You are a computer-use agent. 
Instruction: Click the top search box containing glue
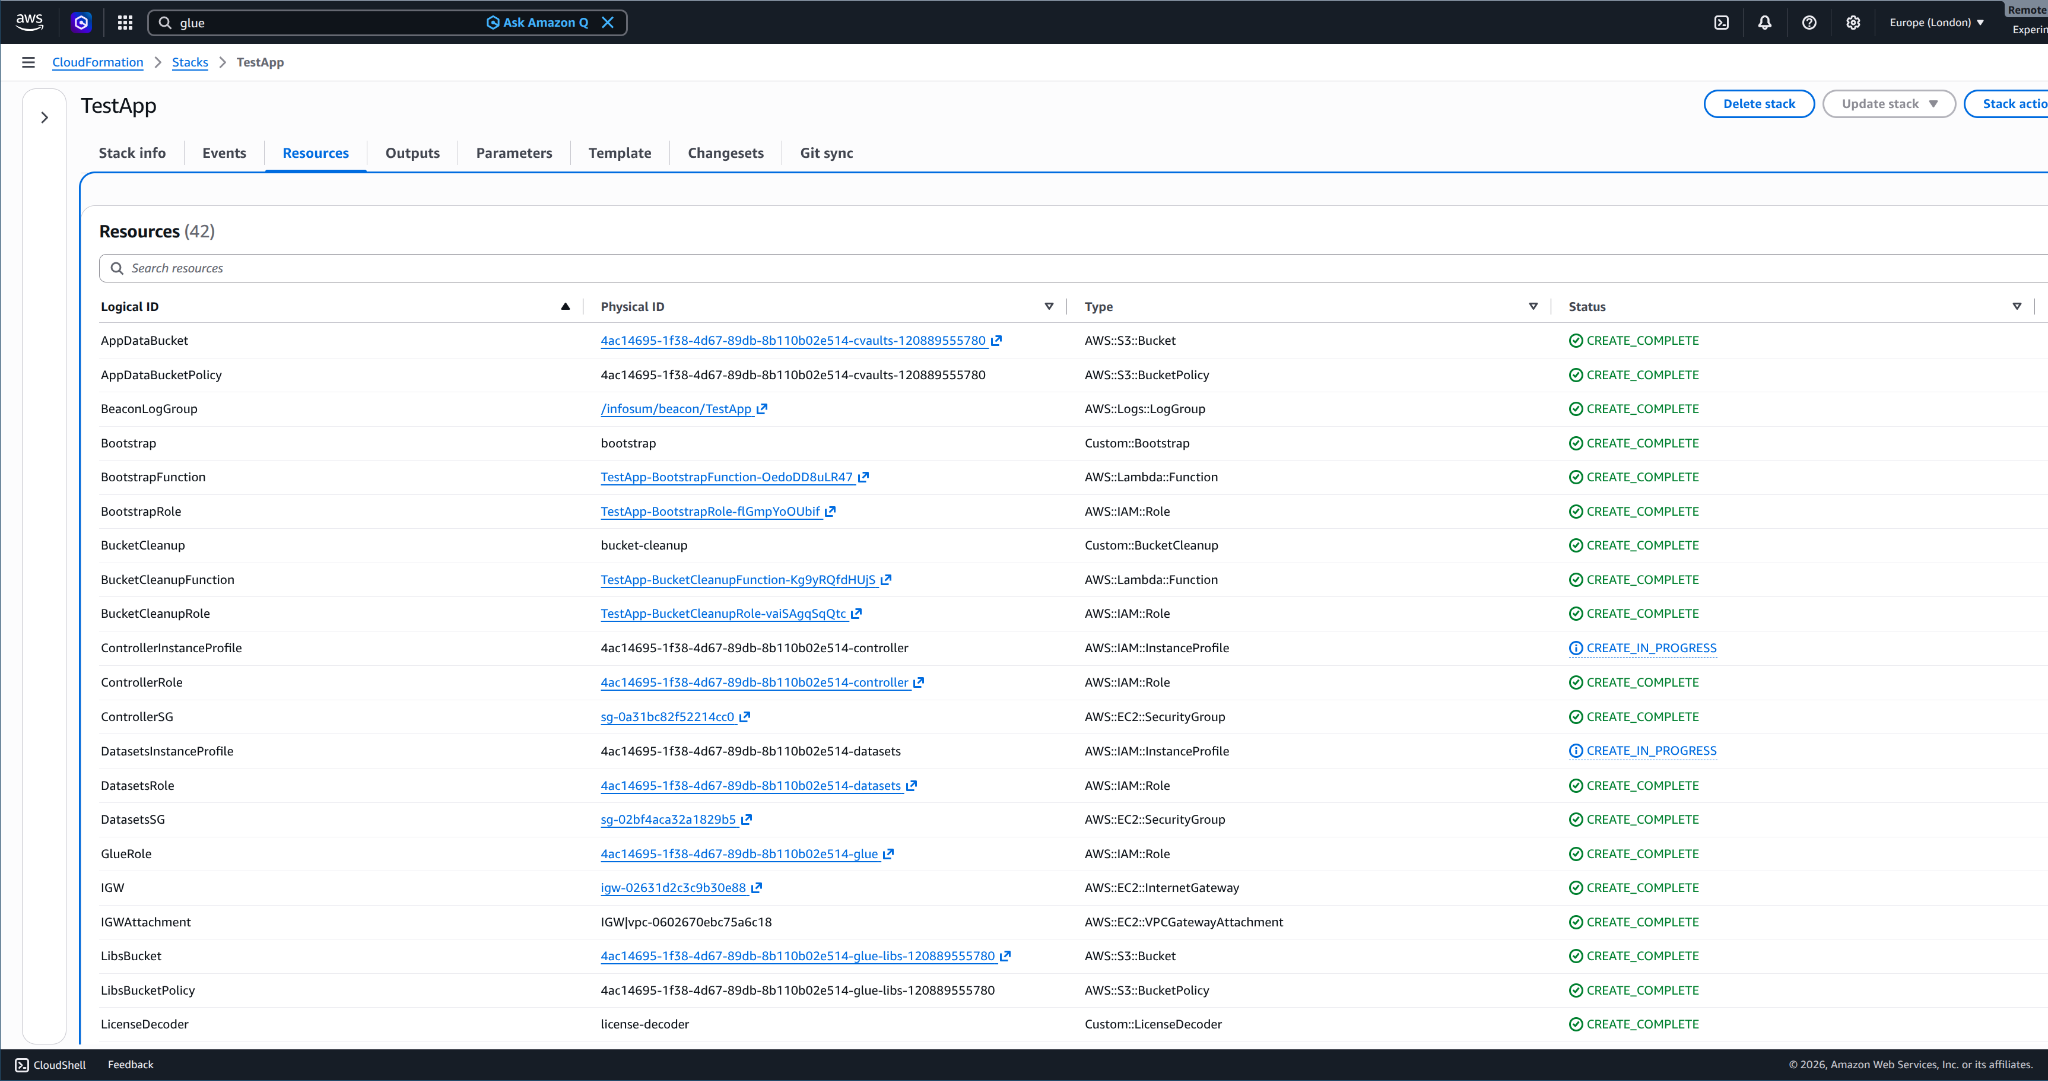pos(387,22)
